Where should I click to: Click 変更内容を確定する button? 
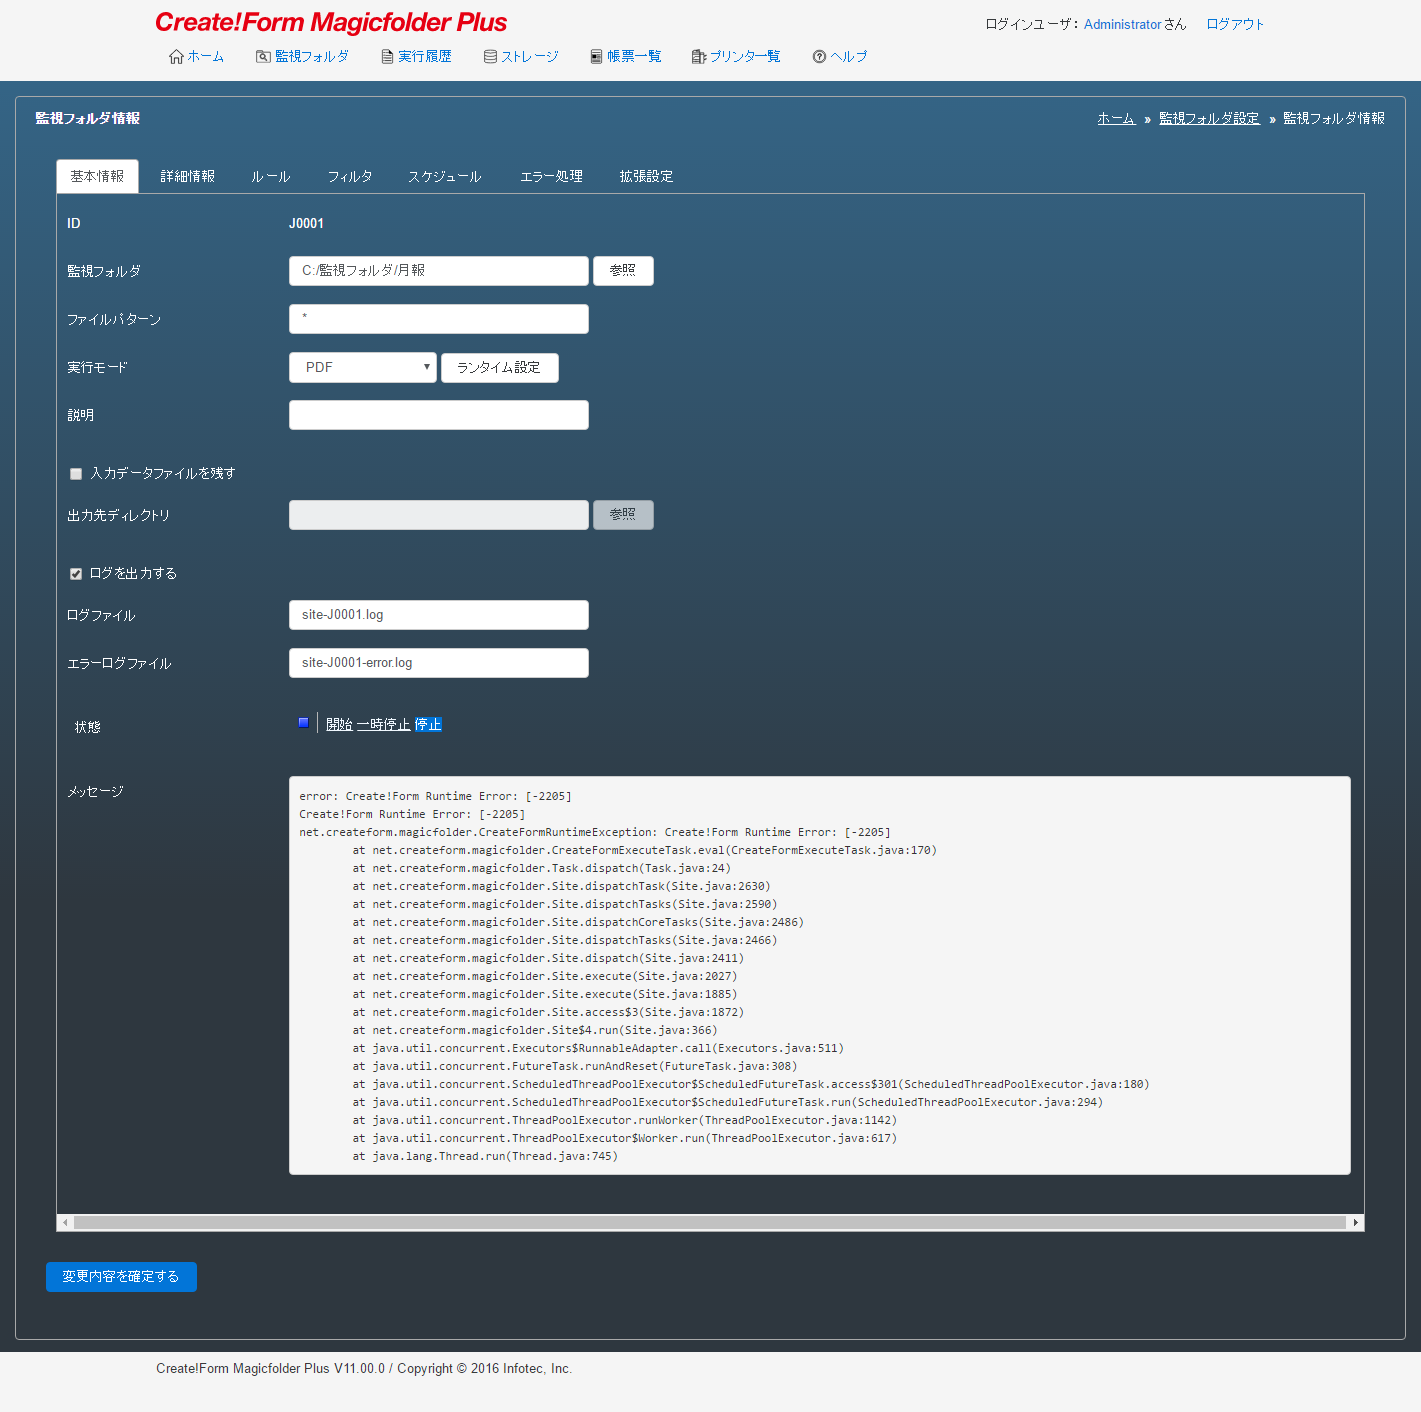click(x=121, y=1277)
